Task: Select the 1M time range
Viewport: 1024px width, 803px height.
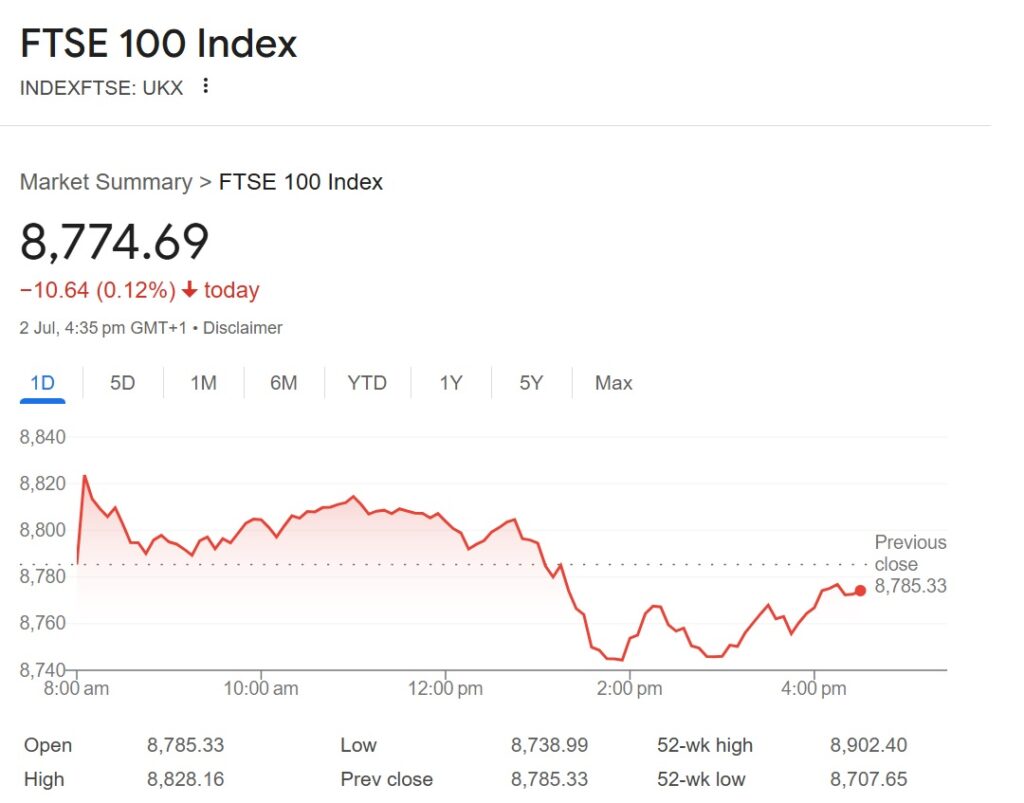Action: [203, 383]
